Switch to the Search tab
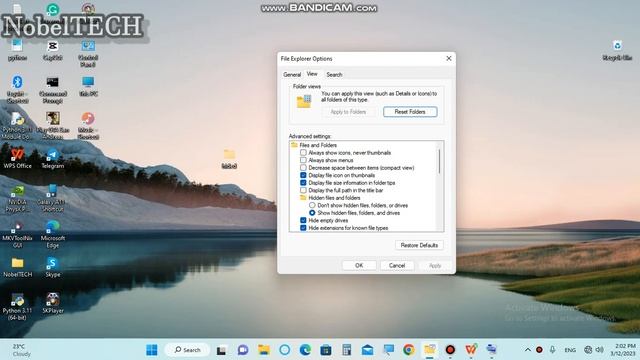 tap(334, 75)
